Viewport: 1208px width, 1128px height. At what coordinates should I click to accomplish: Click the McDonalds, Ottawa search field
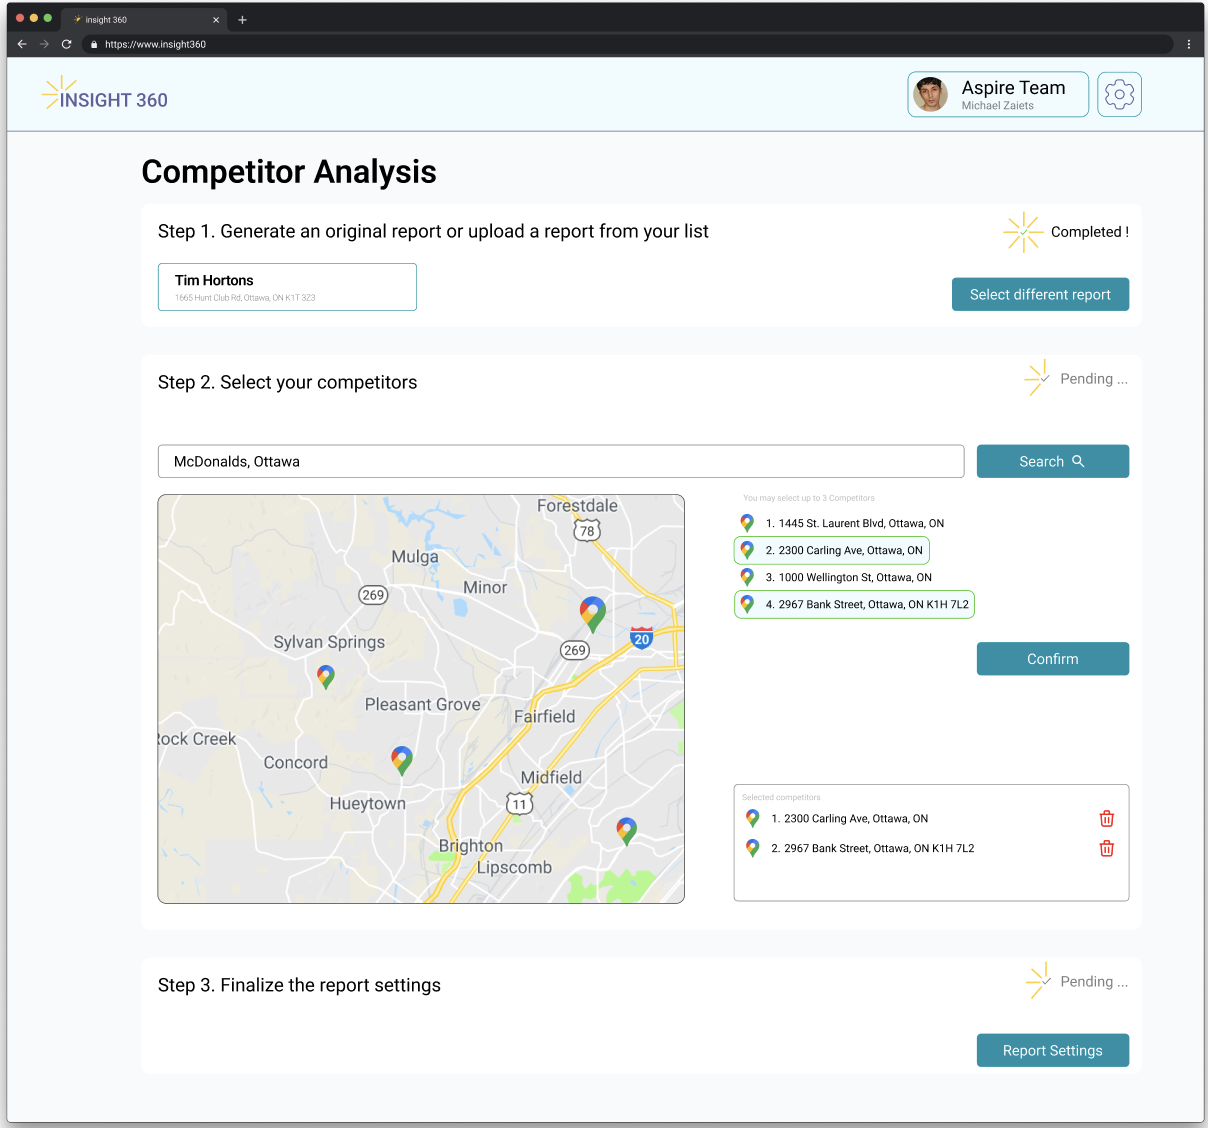point(561,461)
